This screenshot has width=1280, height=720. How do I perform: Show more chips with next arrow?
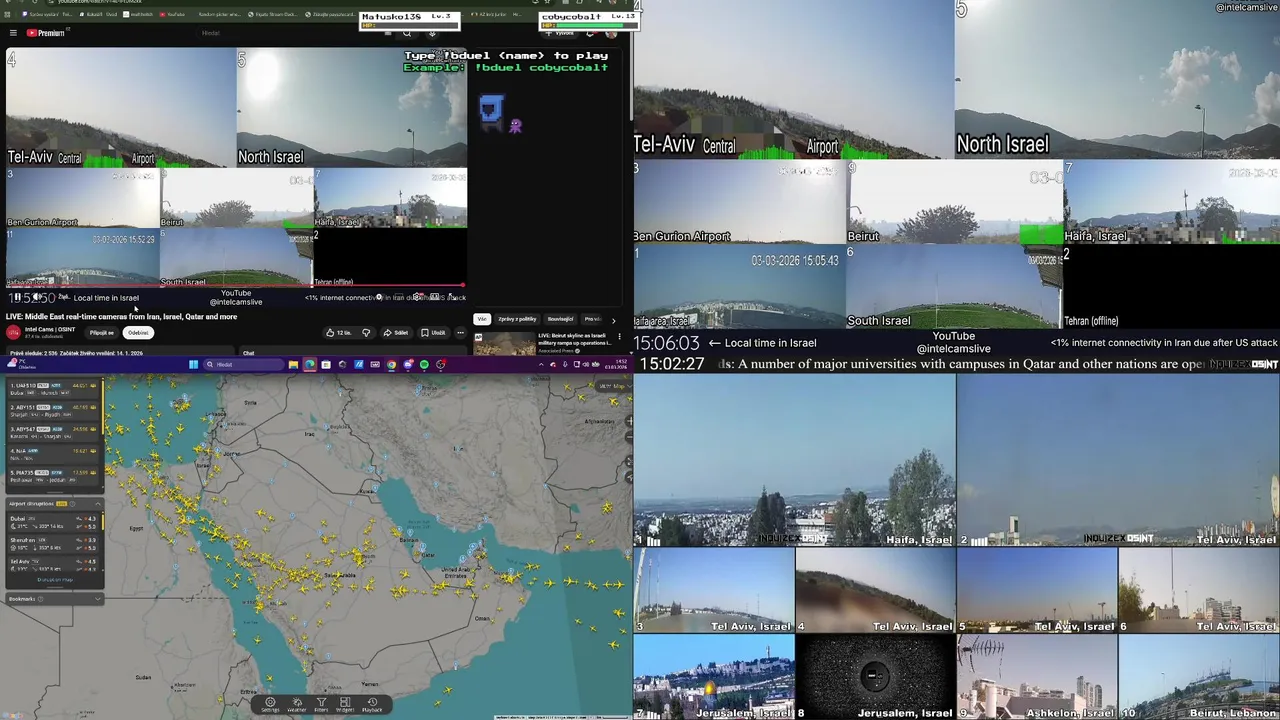point(614,320)
